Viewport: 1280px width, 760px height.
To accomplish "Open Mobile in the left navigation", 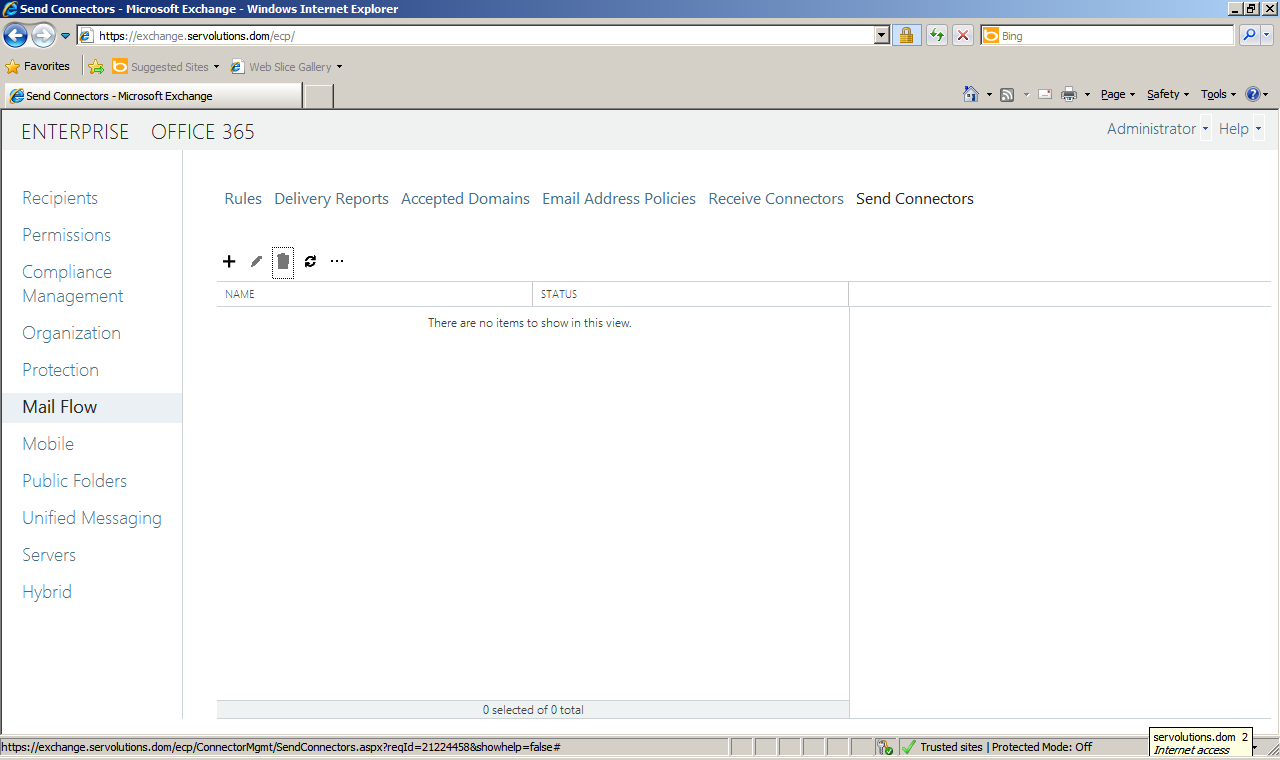I will (x=48, y=444).
